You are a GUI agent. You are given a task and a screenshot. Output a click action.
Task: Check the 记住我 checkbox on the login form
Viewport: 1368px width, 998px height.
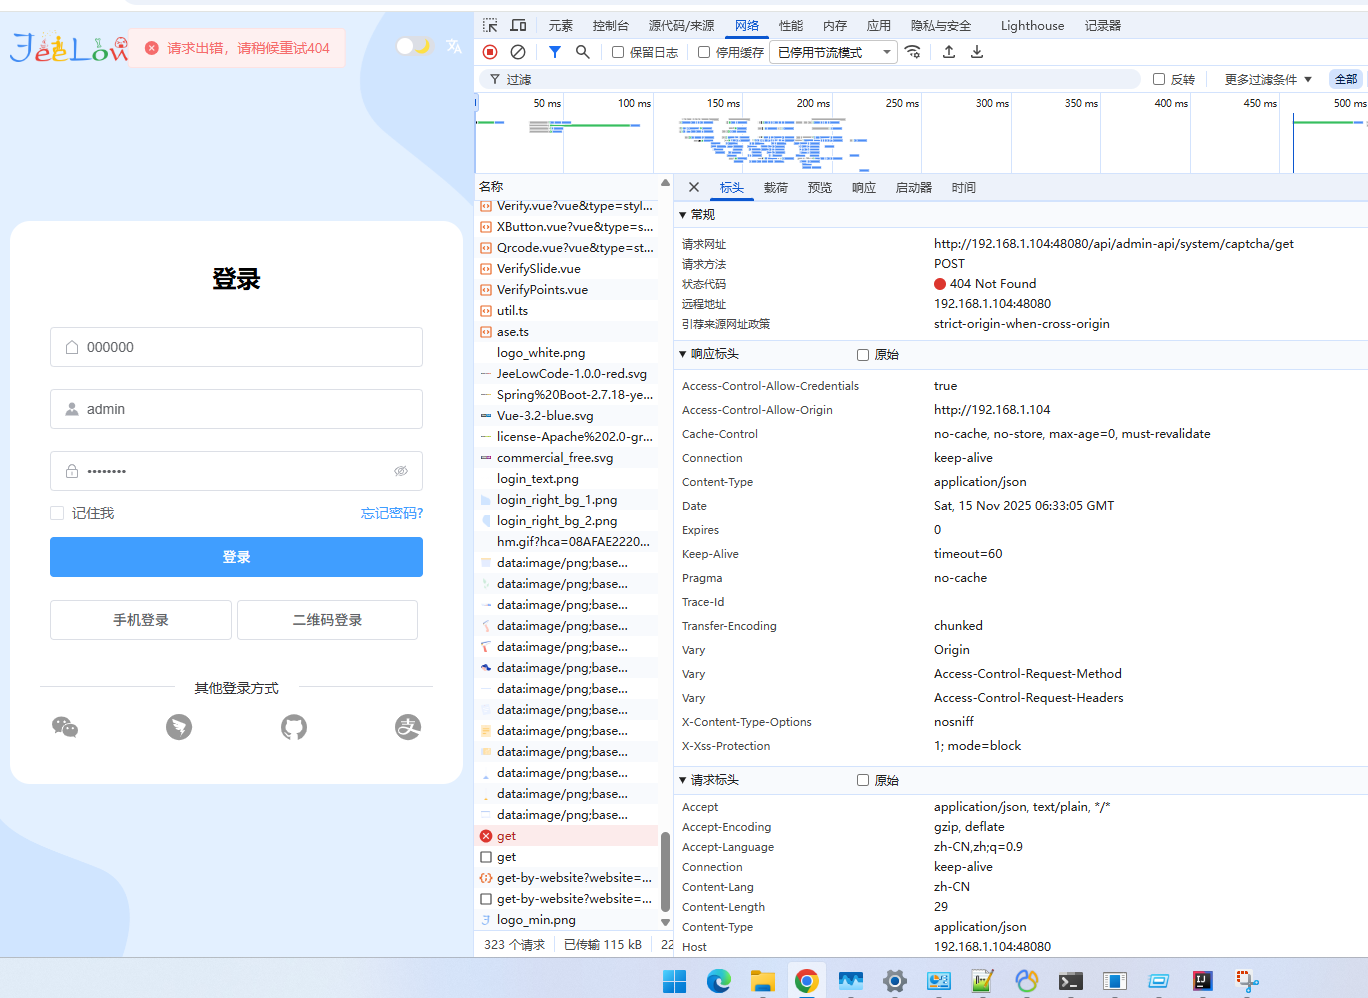point(56,512)
